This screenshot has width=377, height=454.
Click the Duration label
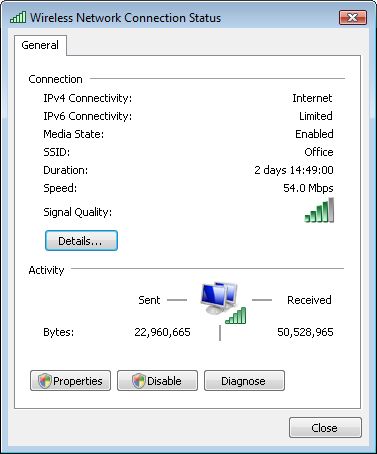66,170
